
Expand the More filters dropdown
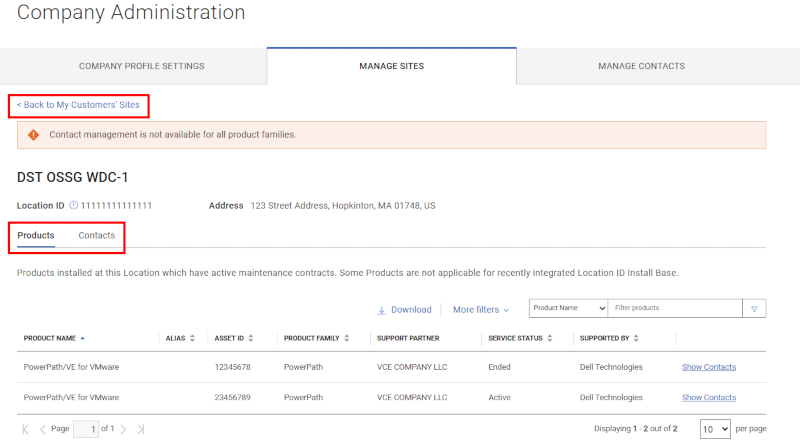click(481, 310)
